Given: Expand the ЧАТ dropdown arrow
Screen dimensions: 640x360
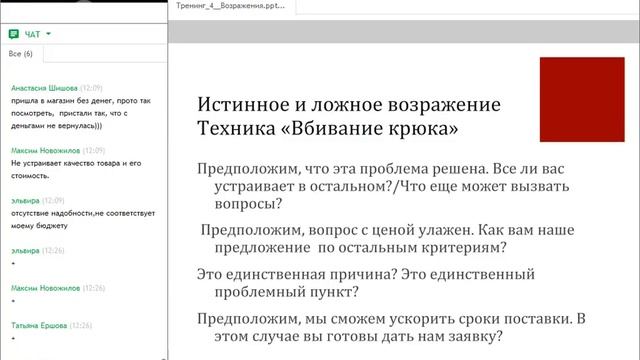Looking at the screenshot, I should pos(49,34).
